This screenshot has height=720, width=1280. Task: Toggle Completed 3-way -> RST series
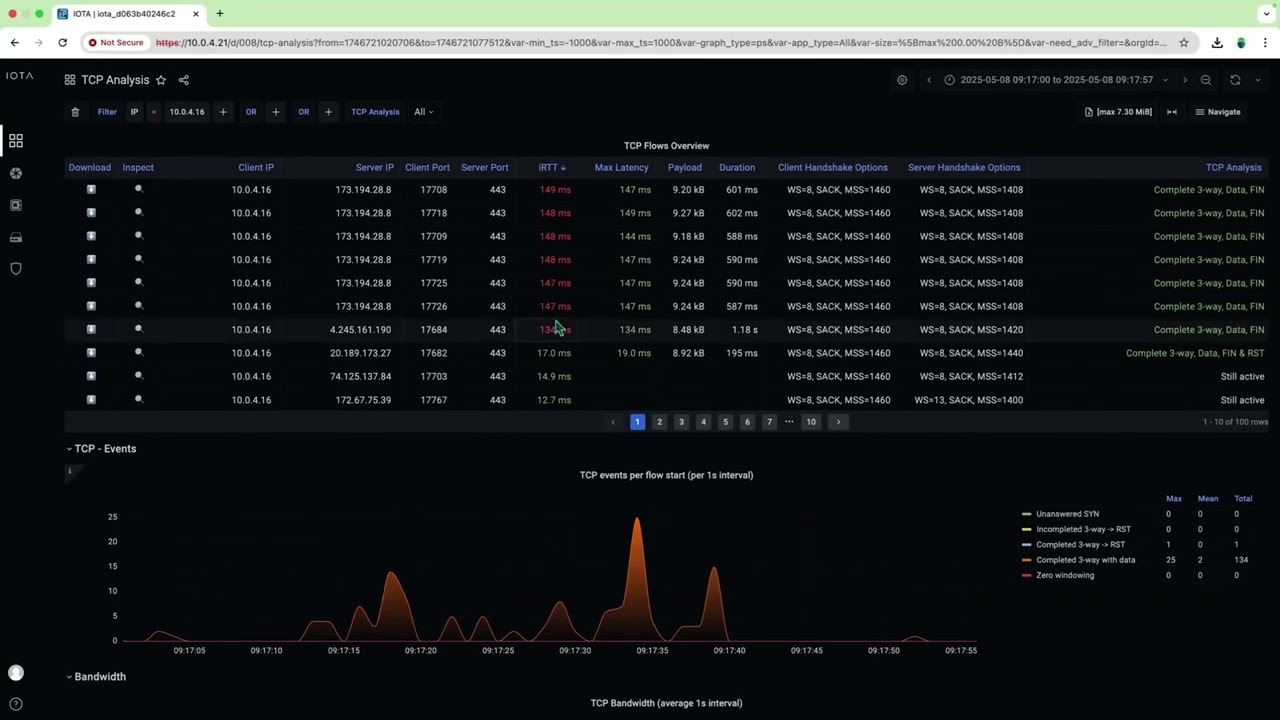point(1080,545)
